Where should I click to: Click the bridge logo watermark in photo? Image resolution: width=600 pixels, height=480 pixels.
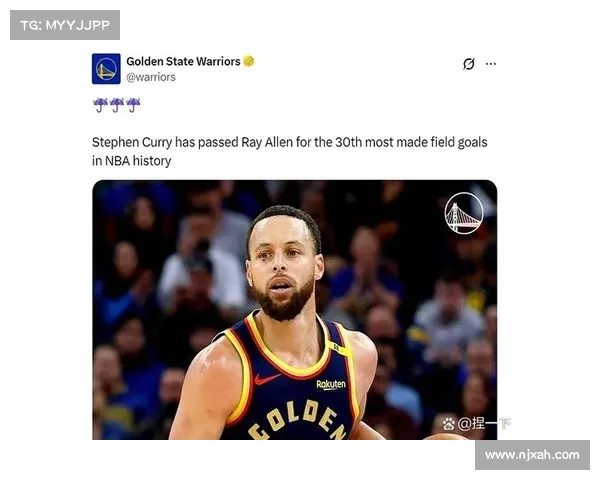coord(464,213)
